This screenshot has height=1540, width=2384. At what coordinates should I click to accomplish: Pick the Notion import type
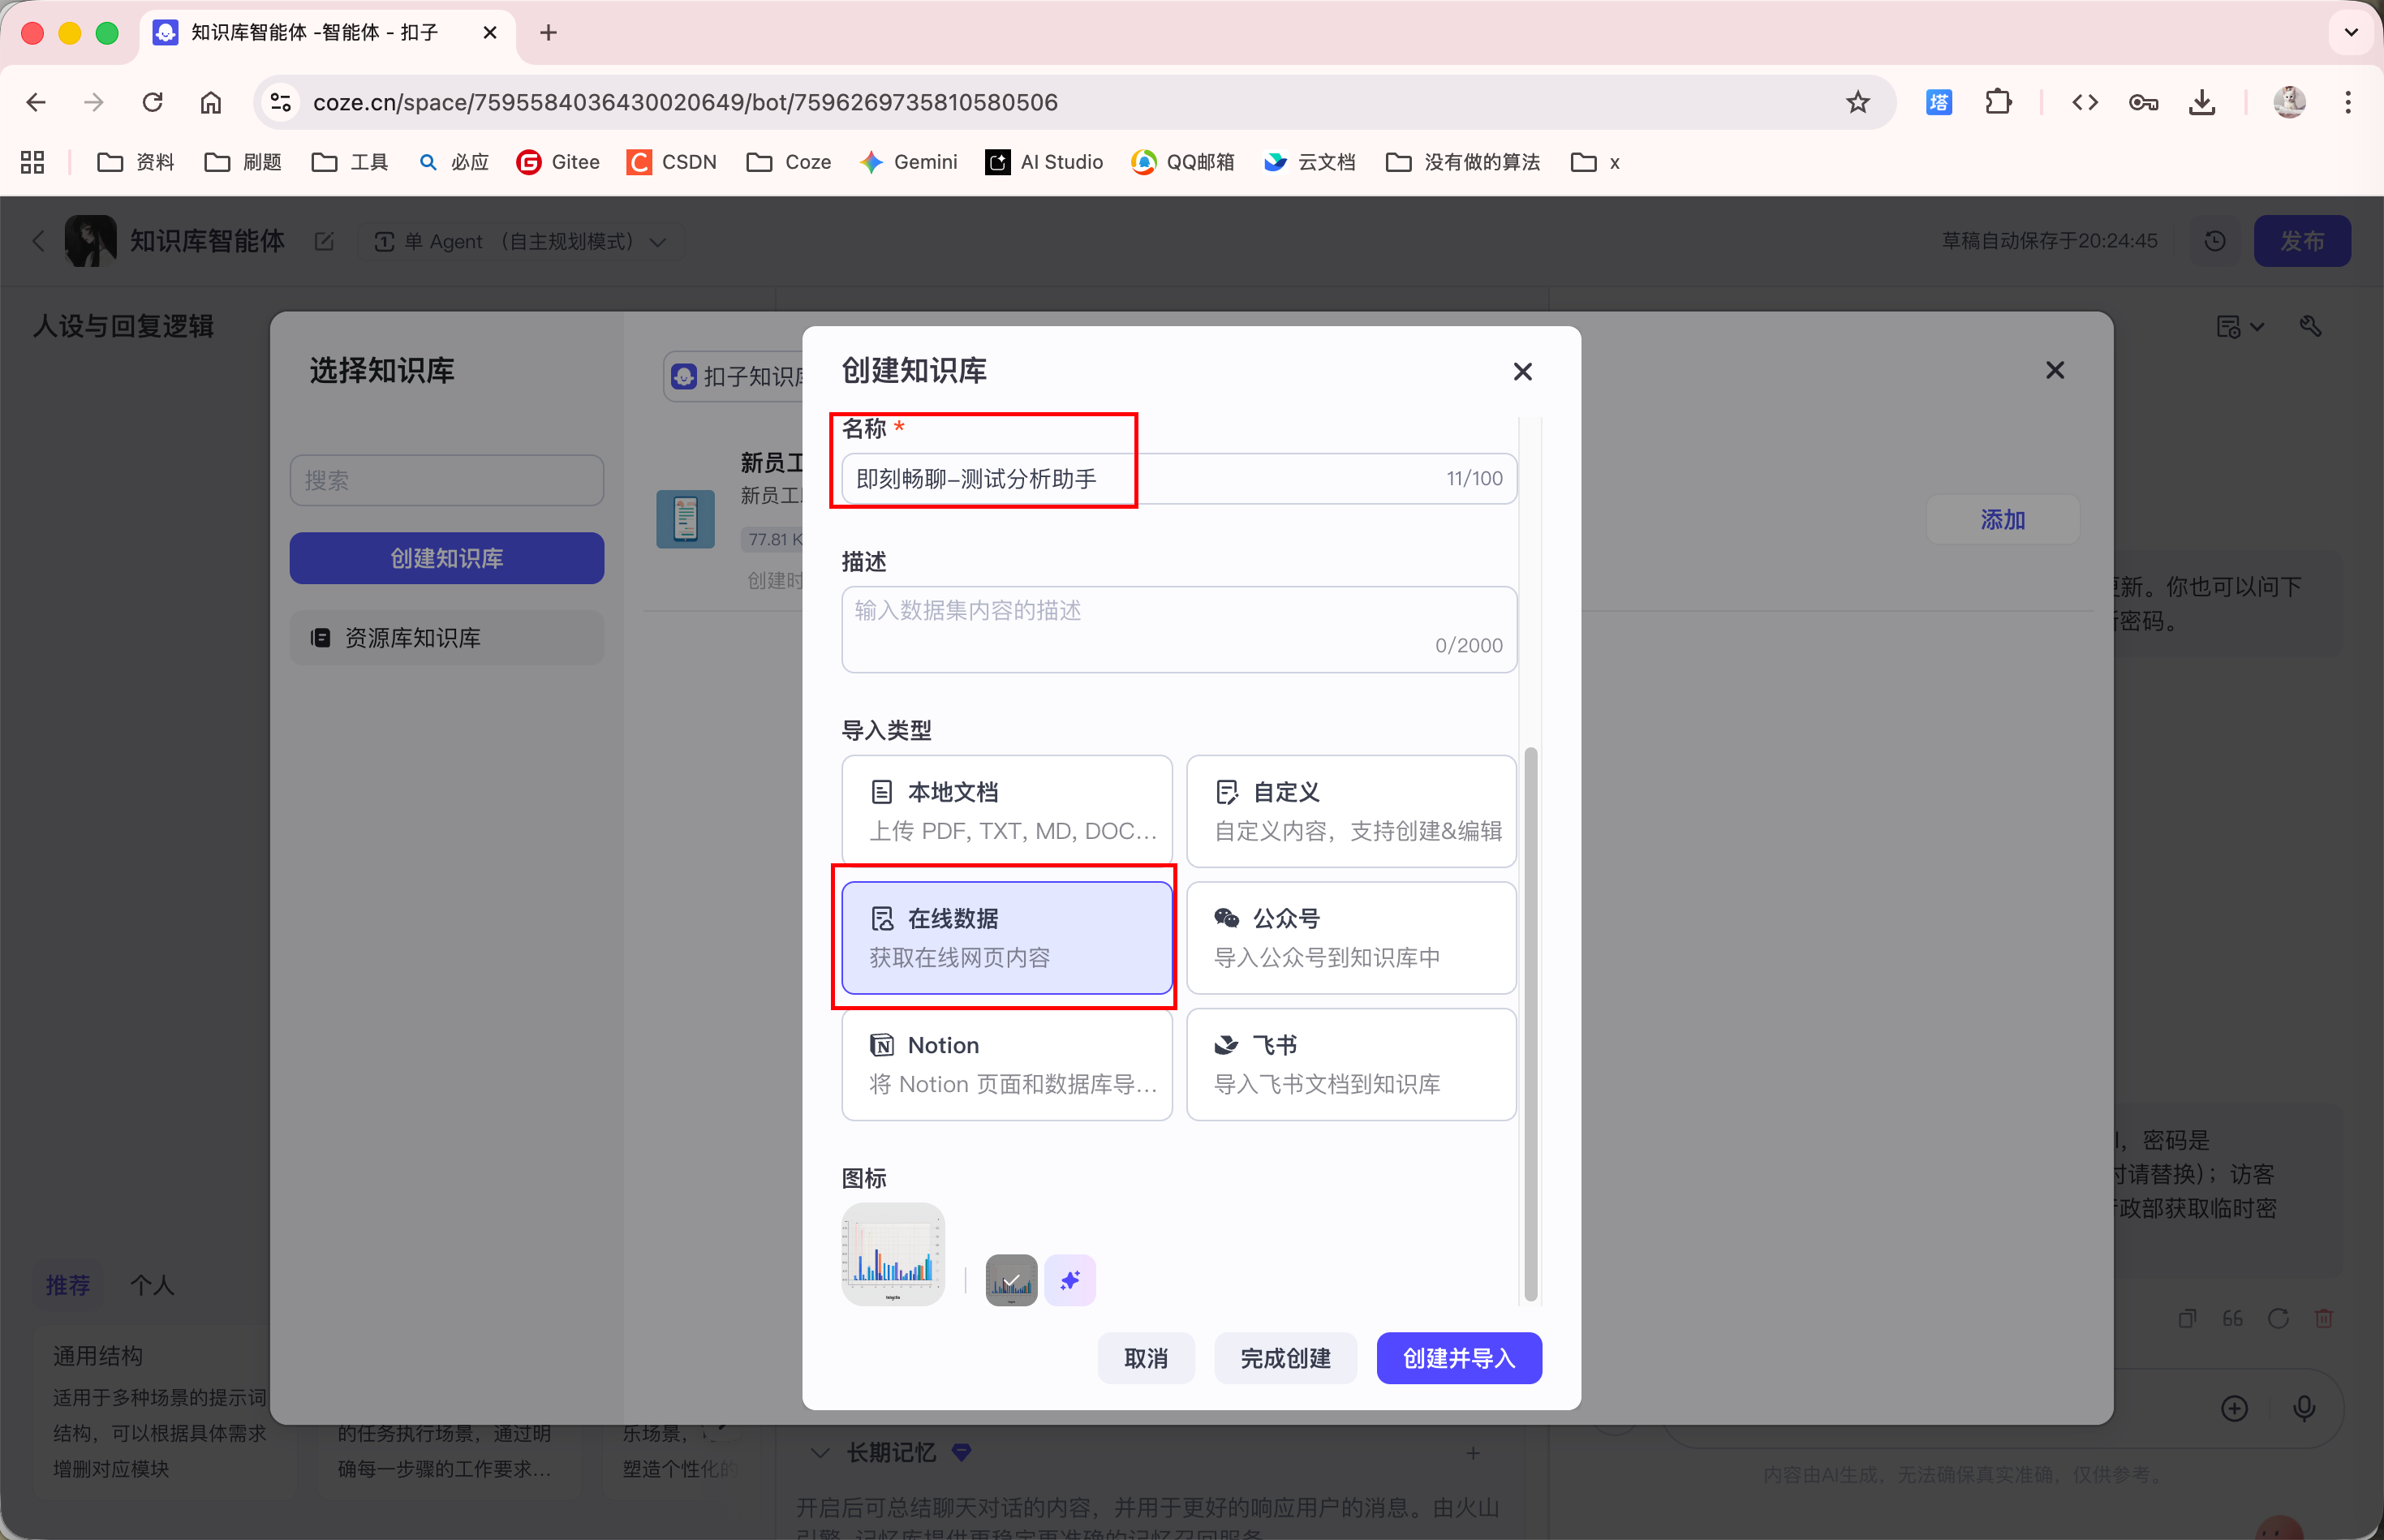(1006, 1064)
